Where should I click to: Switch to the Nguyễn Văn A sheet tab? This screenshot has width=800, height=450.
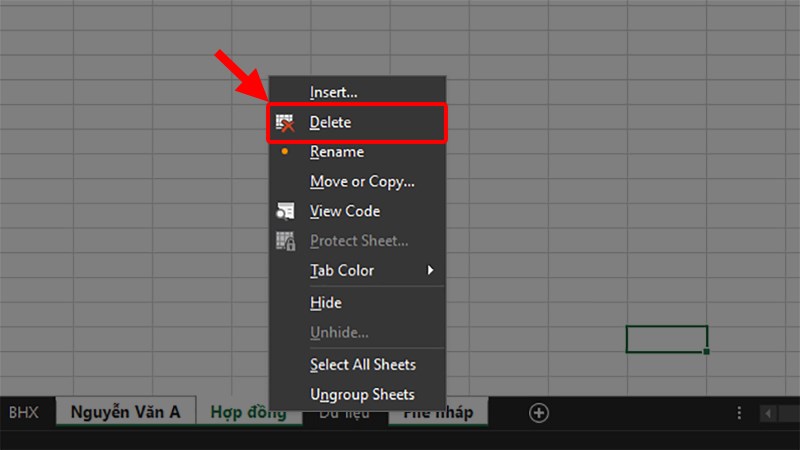click(x=126, y=412)
